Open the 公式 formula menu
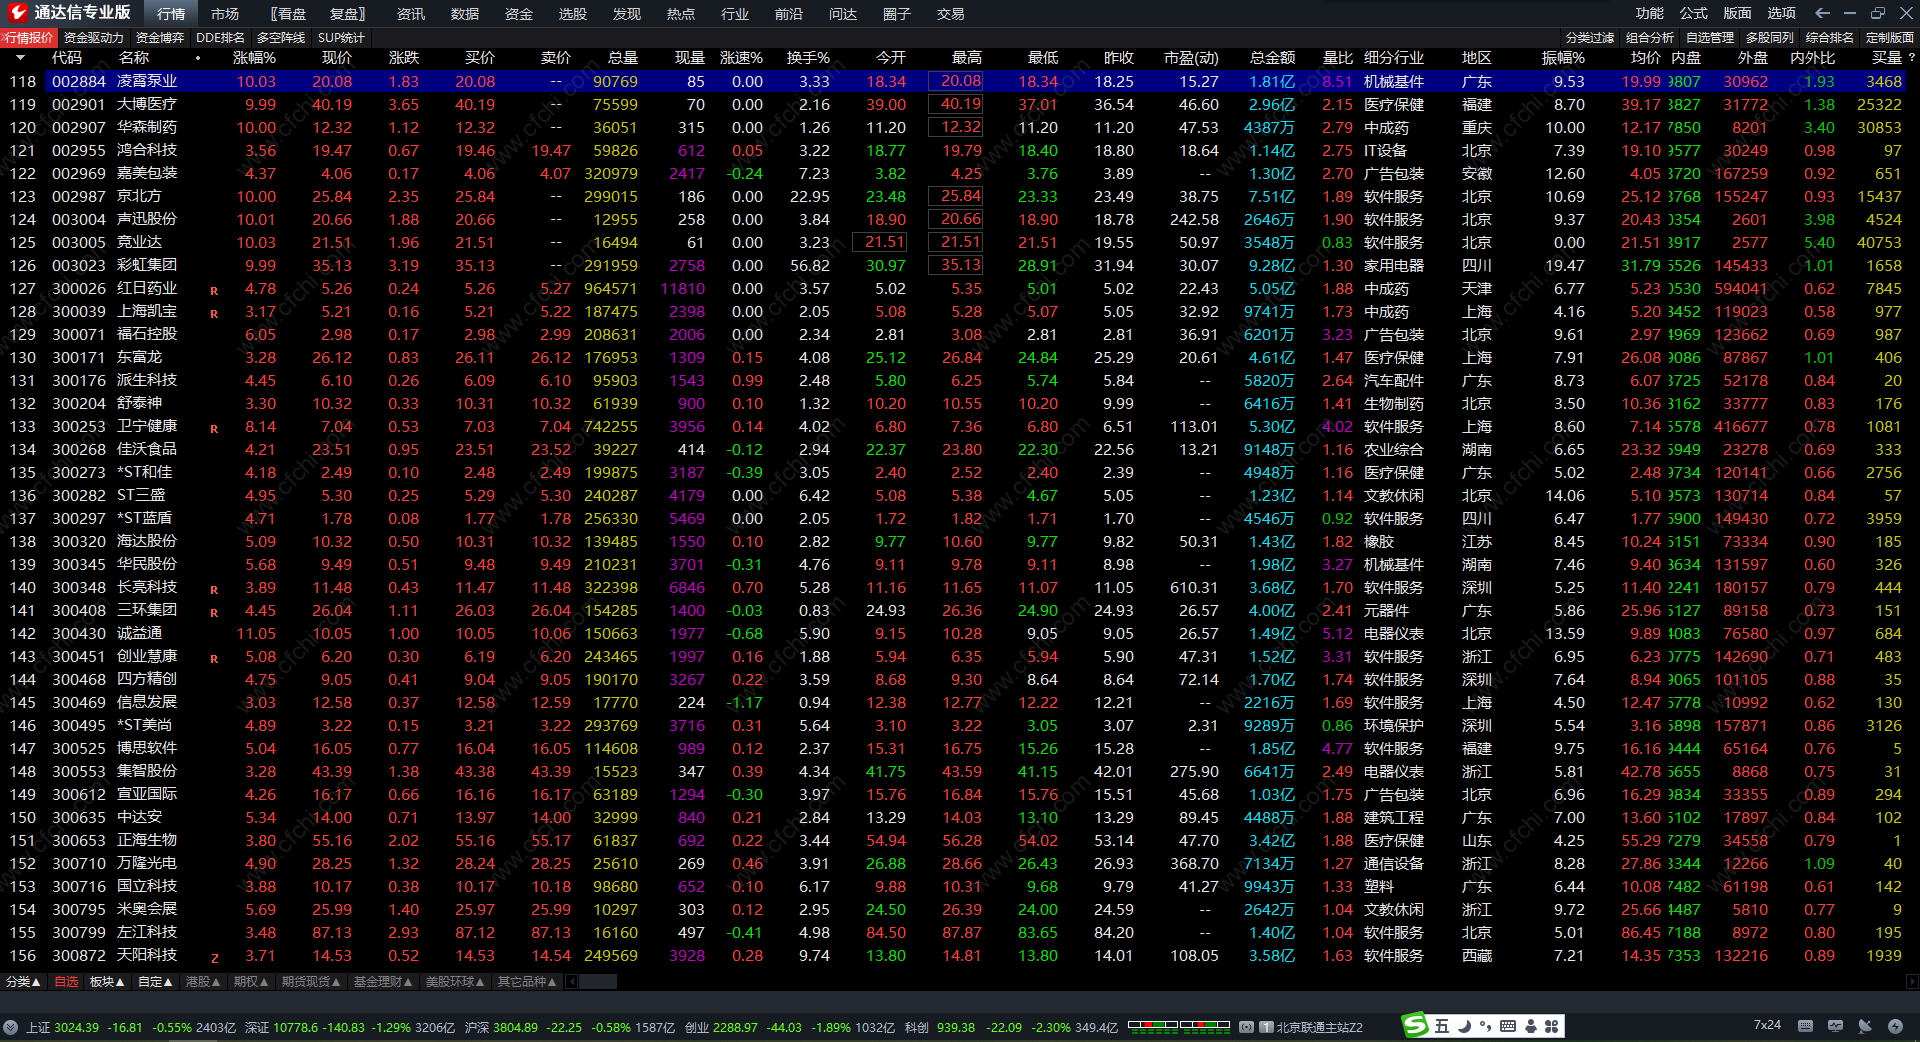 [x=1694, y=13]
